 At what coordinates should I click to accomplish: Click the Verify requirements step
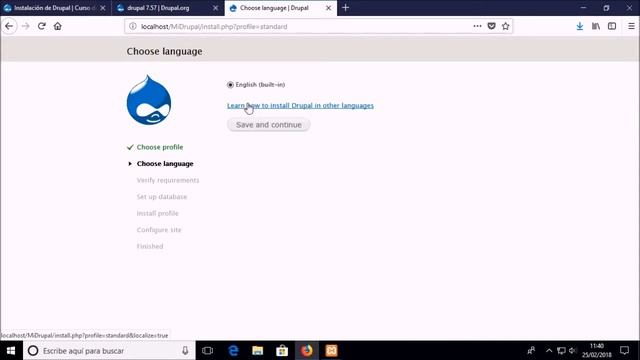(168, 180)
